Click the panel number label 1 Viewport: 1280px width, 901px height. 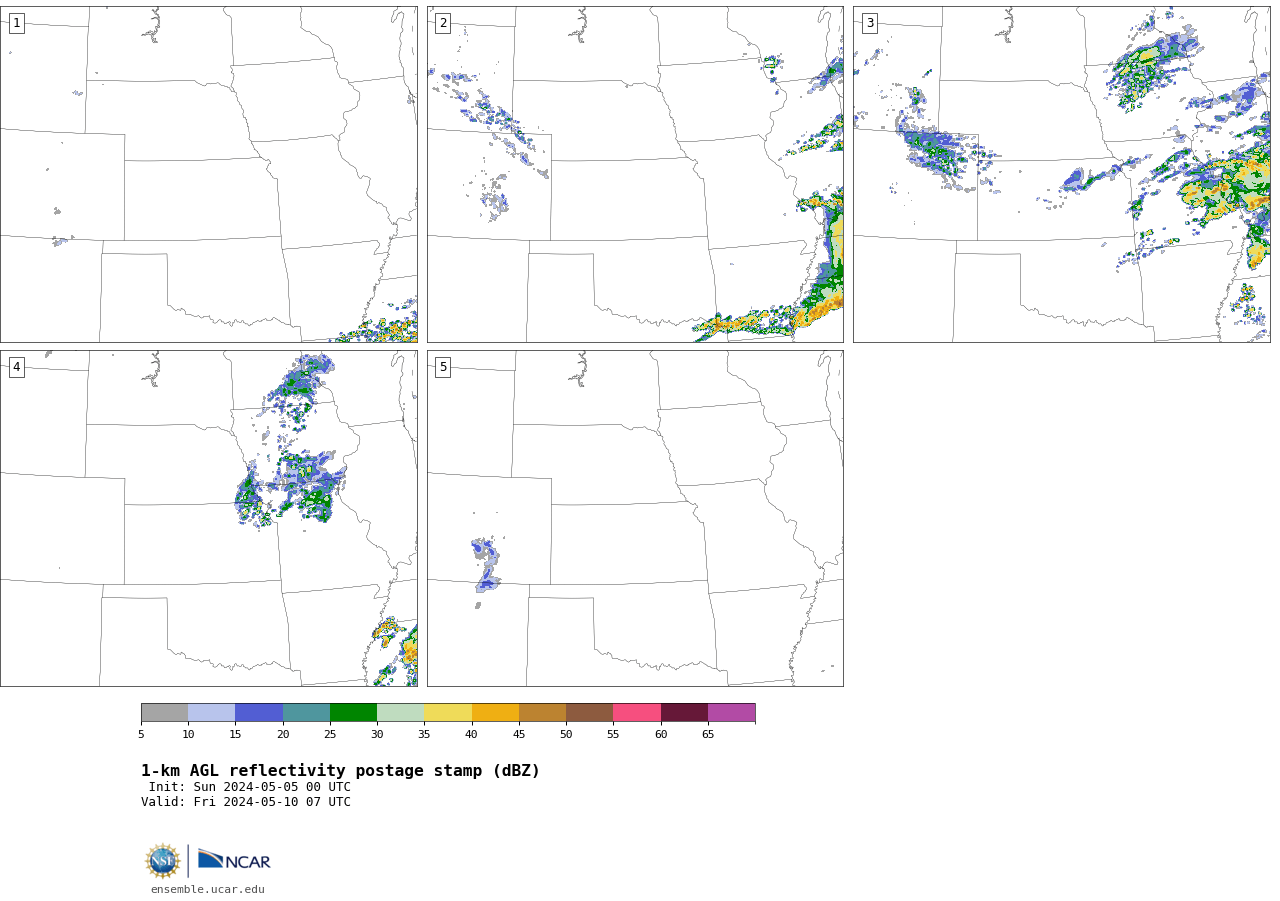coord(16,23)
